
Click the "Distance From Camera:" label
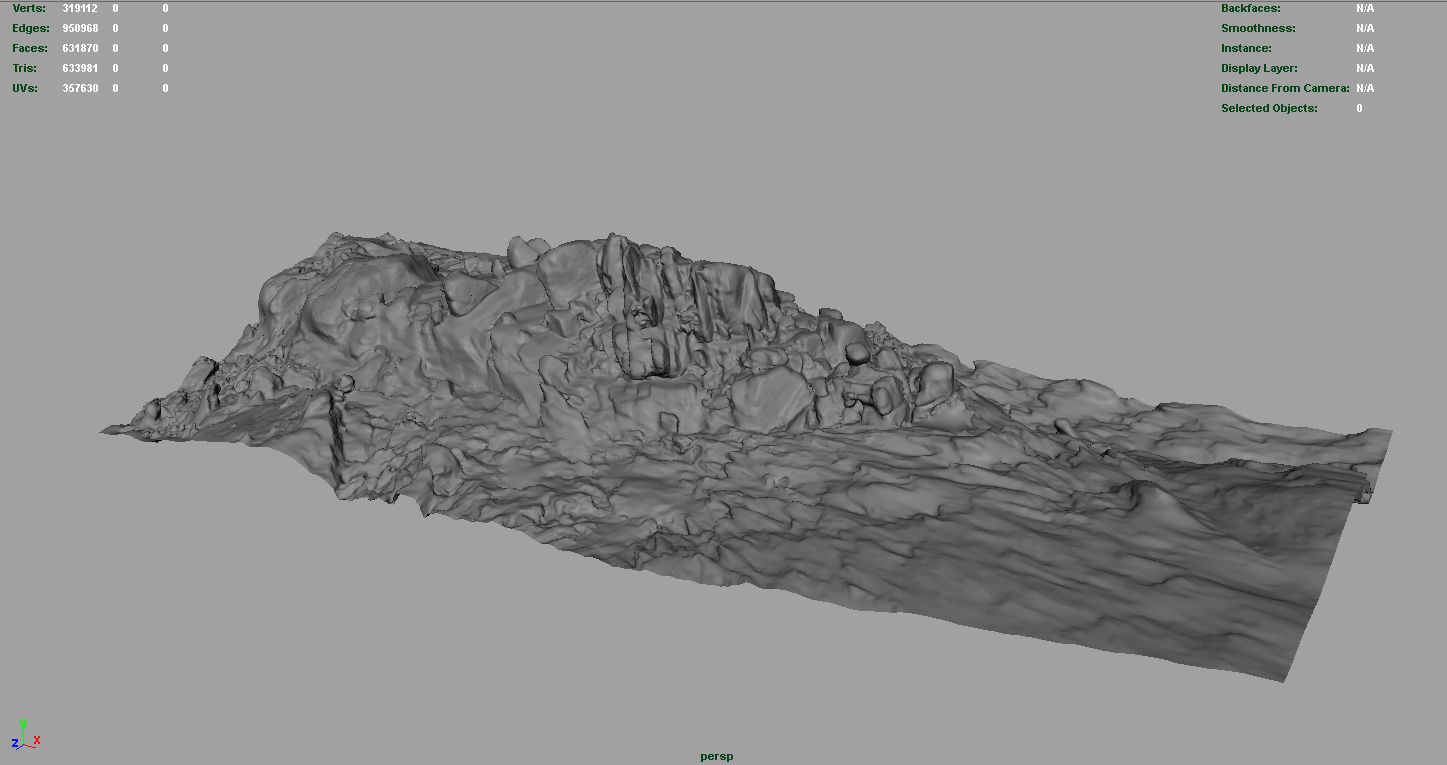[1285, 88]
